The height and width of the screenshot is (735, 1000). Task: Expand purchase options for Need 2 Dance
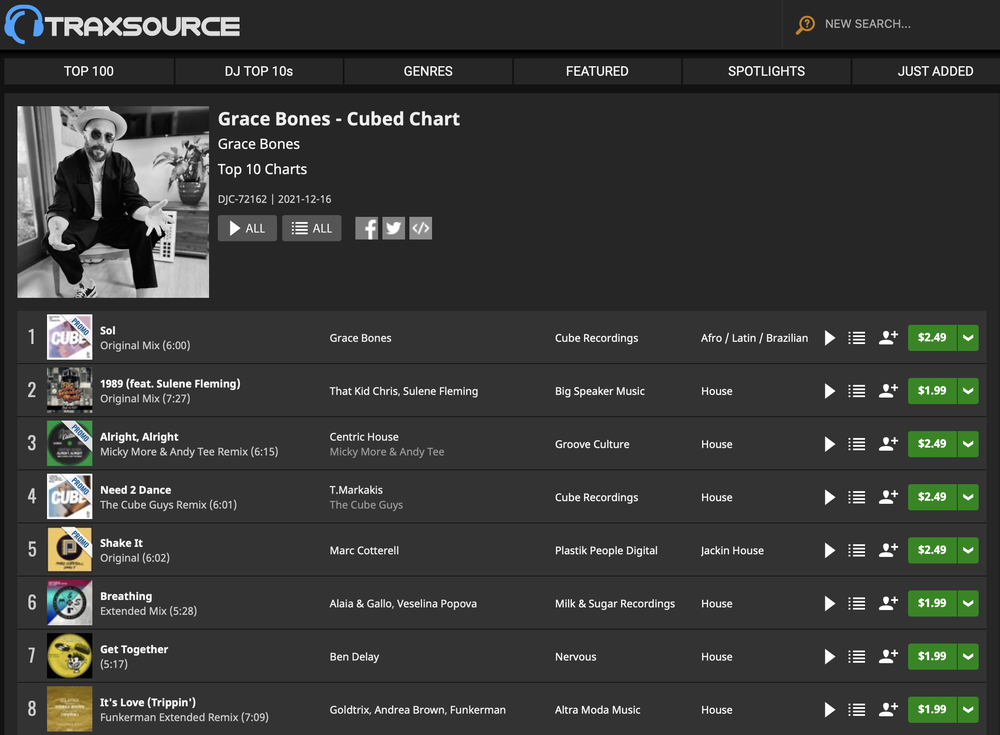click(968, 497)
